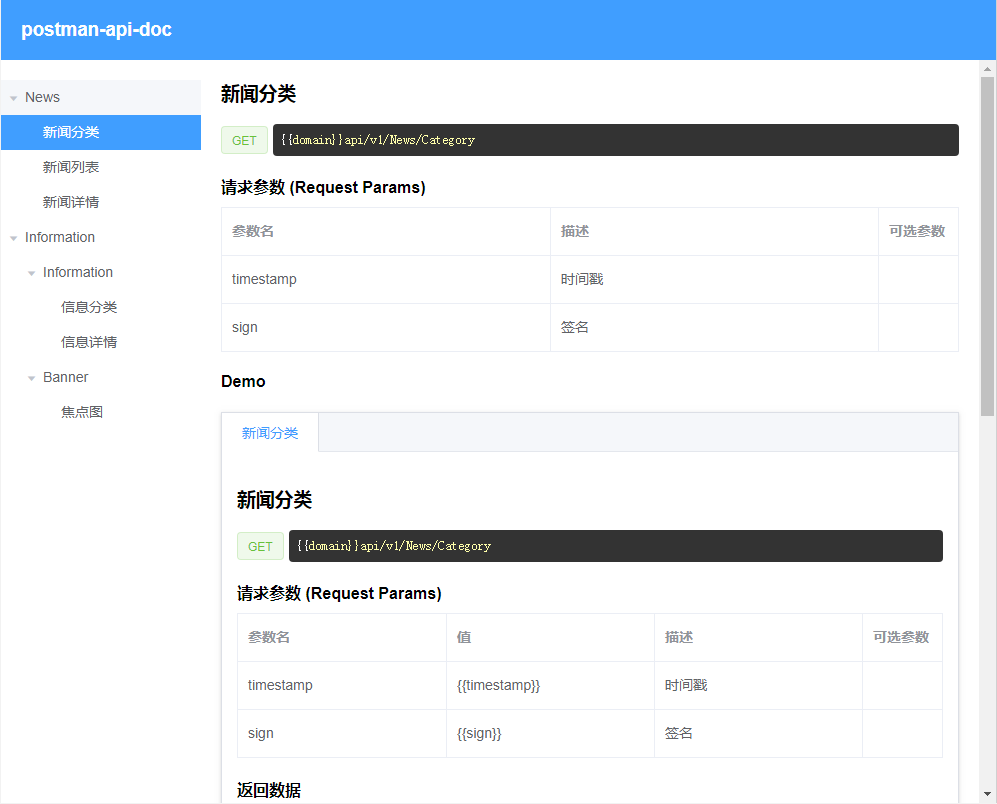This screenshot has width=997, height=804.
Task: Open the 新闻列表 documentation page
Action: (x=70, y=167)
